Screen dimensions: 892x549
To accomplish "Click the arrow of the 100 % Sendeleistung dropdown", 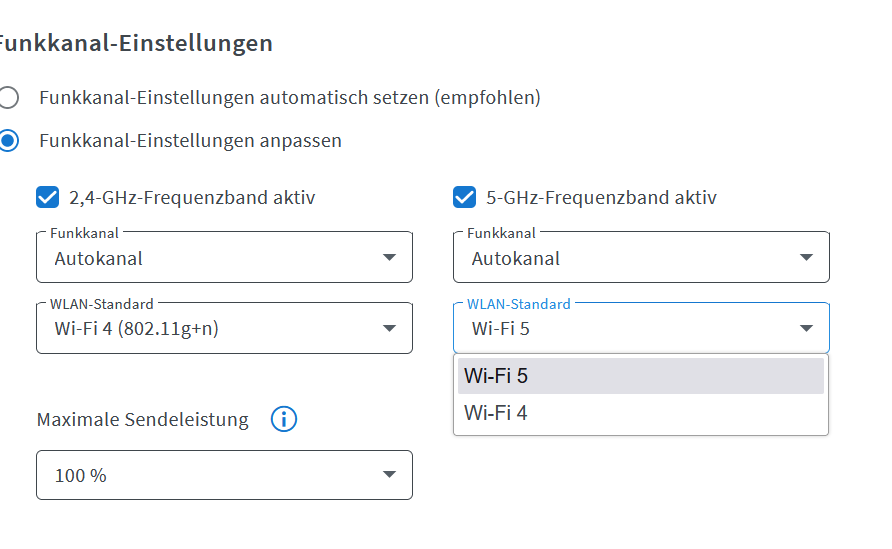I will pyautogui.click(x=390, y=475).
